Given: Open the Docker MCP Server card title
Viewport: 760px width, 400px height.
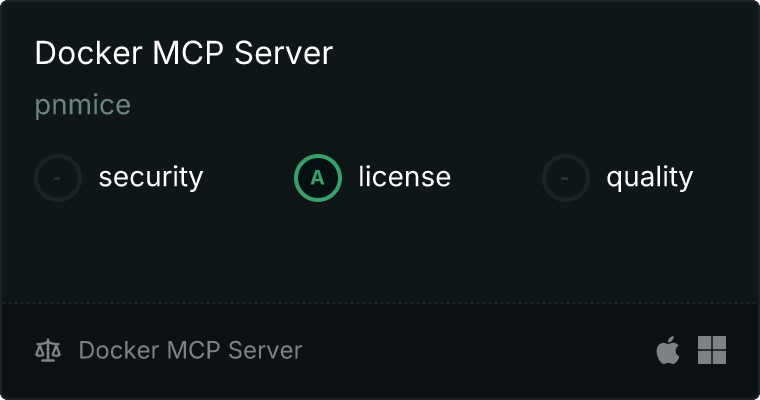Looking at the screenshot, I should click(x=184, y=53).
